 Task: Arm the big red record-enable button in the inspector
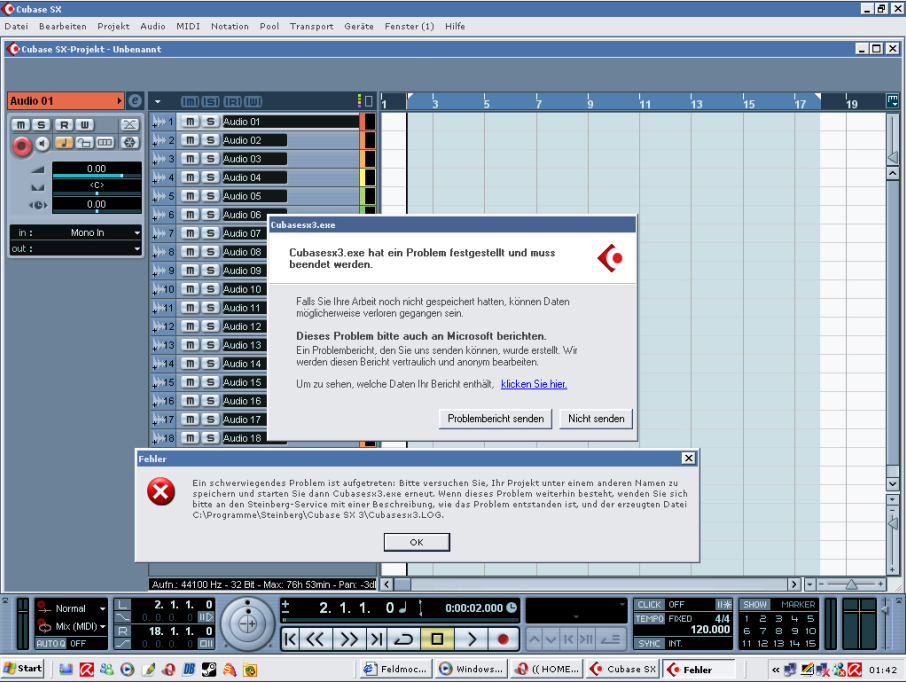tap(22, 146)
